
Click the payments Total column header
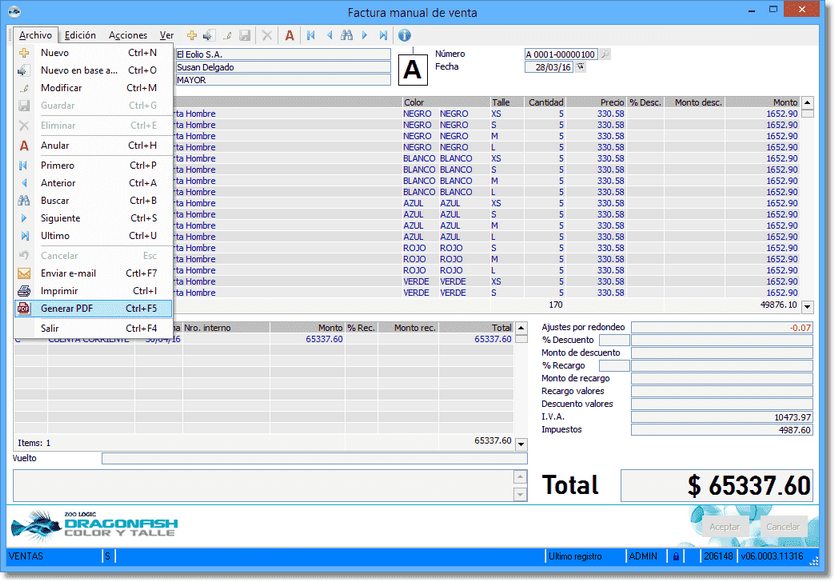(x=476, y=328)
